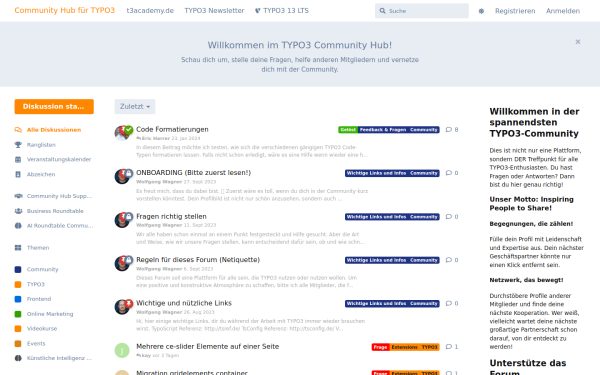
Task: Open the Themen sidebar text link
Action: [x=38, y=248]
